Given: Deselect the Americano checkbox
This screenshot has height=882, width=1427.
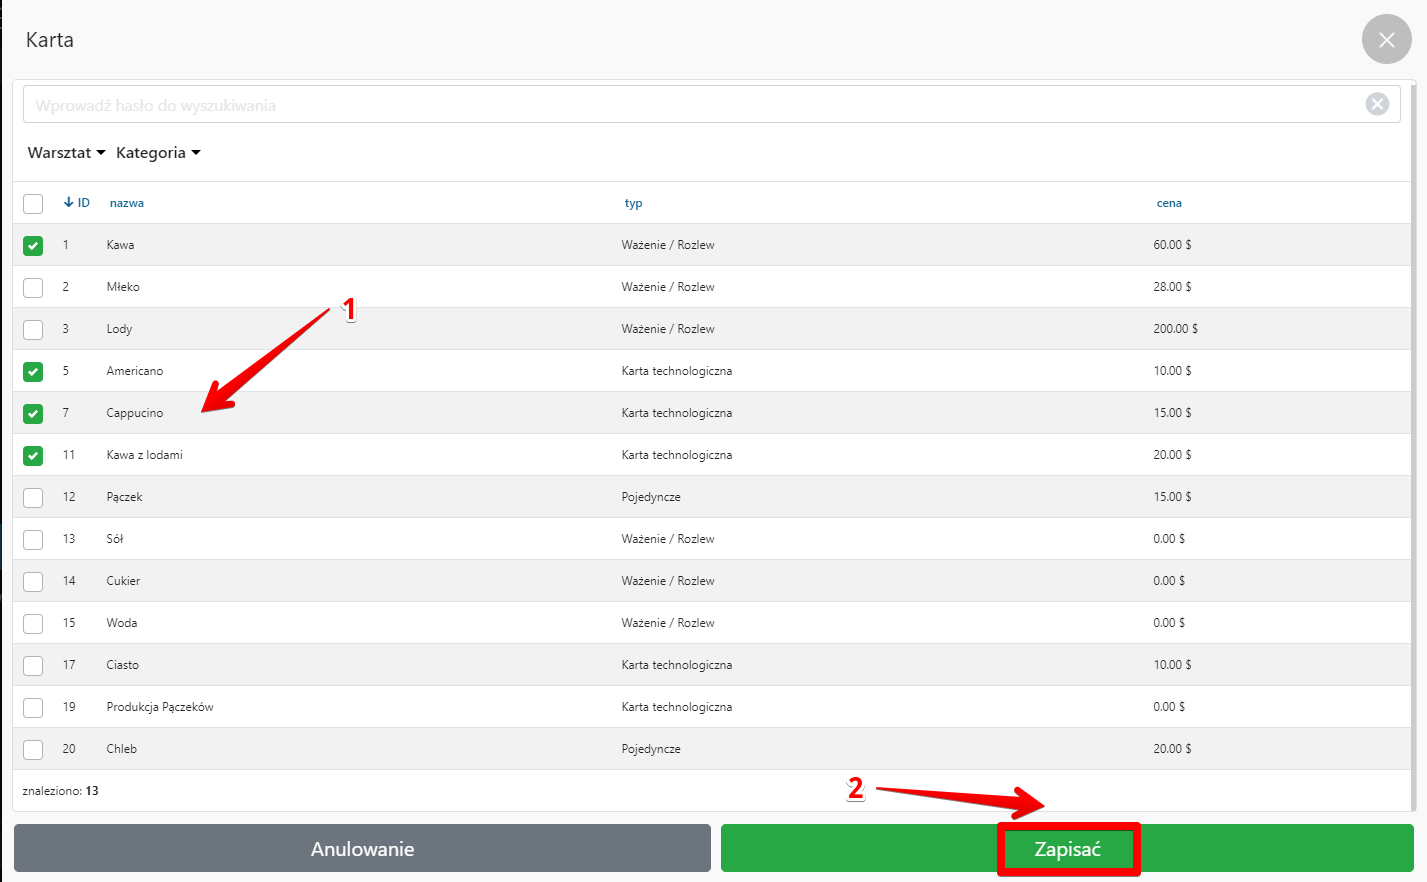Looking at the screenshot, I should [x=33, y=371].
